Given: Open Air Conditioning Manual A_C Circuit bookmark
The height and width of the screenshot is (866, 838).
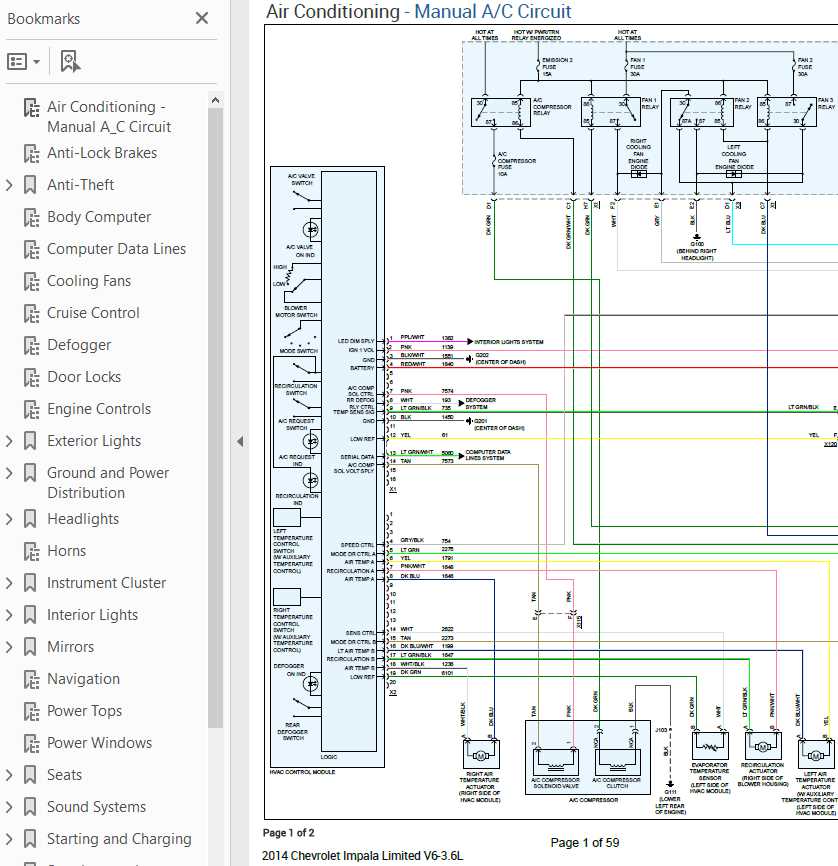Looking at the screenshot, I should click(109, 117).
